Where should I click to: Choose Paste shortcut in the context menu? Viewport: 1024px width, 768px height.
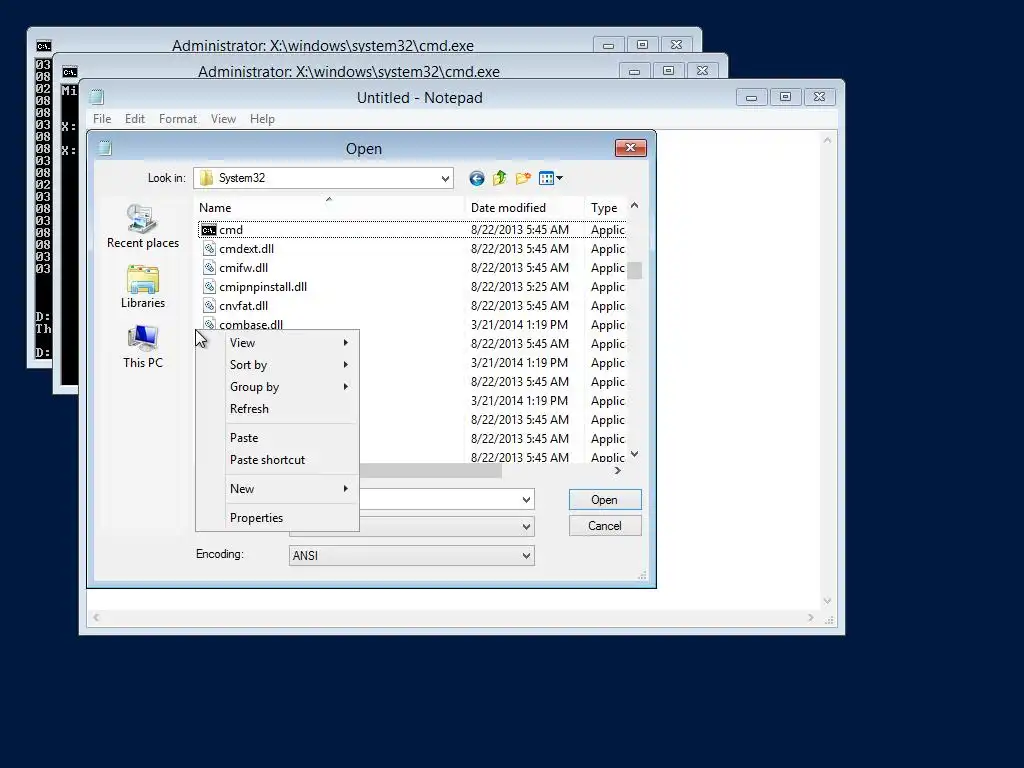(290, 460)
